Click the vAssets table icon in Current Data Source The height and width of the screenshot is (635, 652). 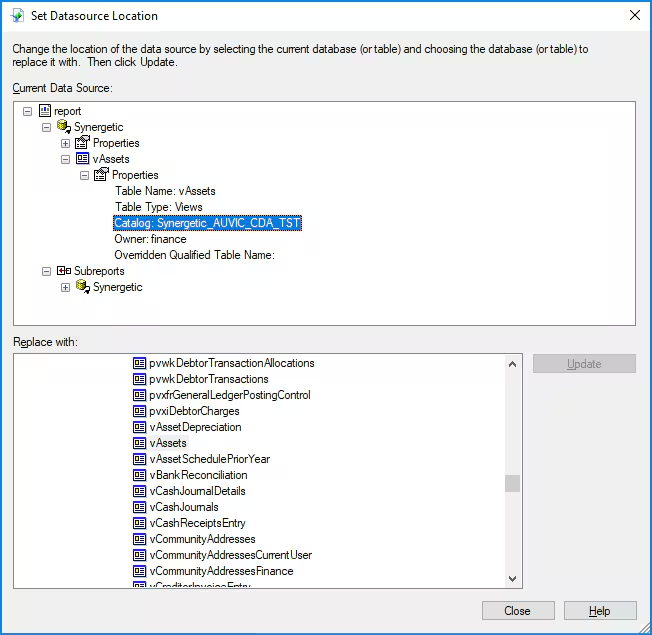pos(82,158)
